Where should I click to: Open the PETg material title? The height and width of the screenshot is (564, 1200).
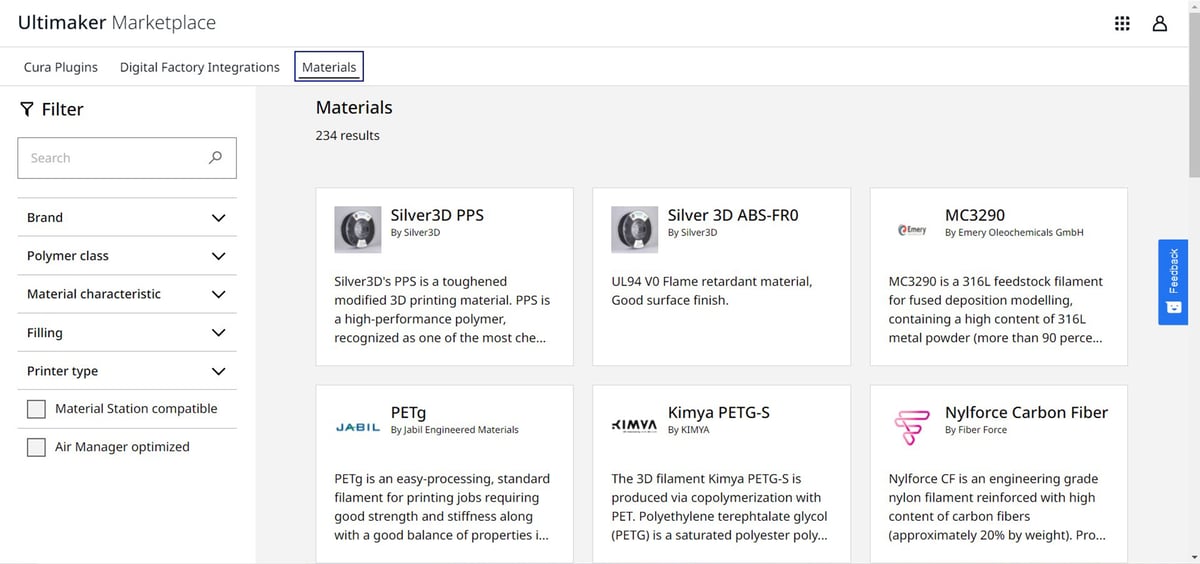(408, 412)
